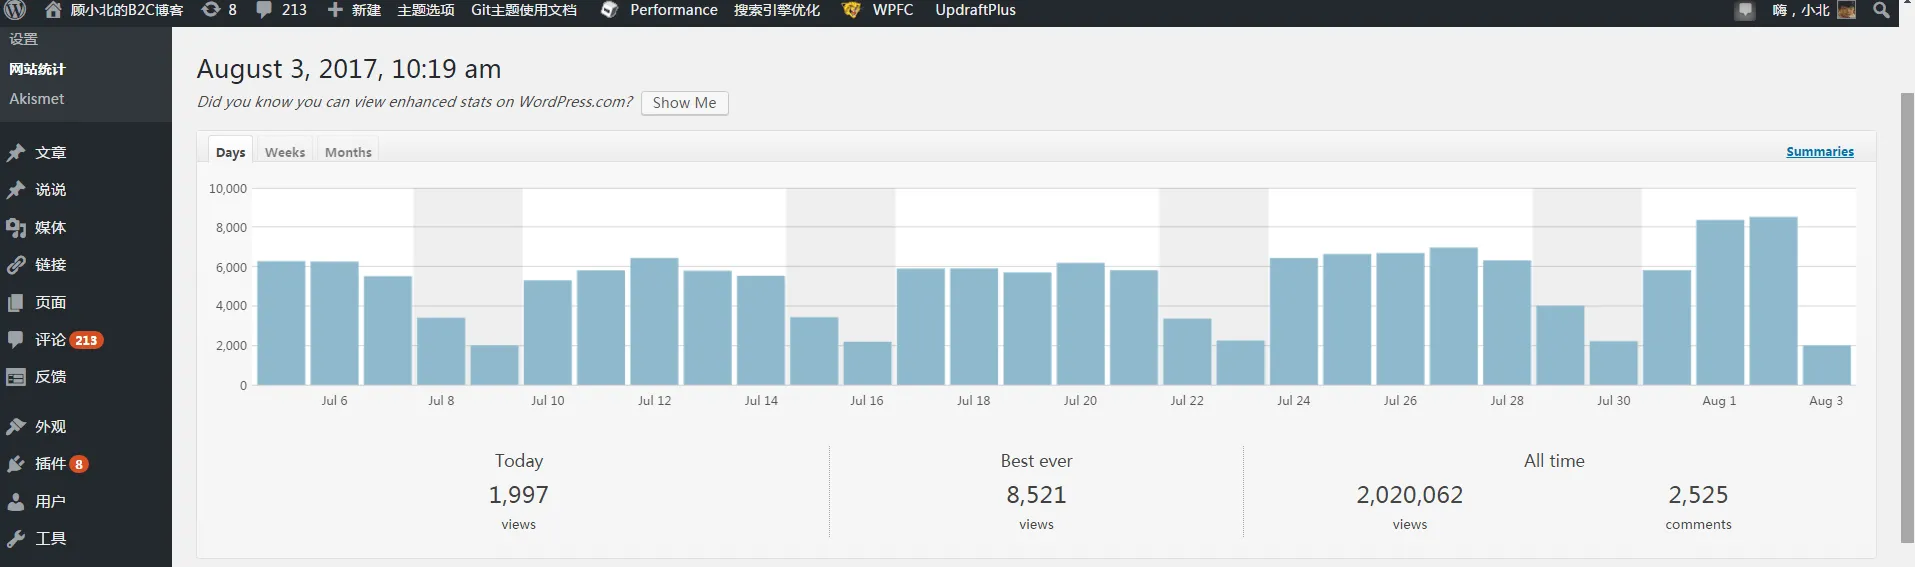Click the WPFC cheetah icon
The width and height of the screenshot is (1915, 567).
pyautogui.click(x=851, y=10)
